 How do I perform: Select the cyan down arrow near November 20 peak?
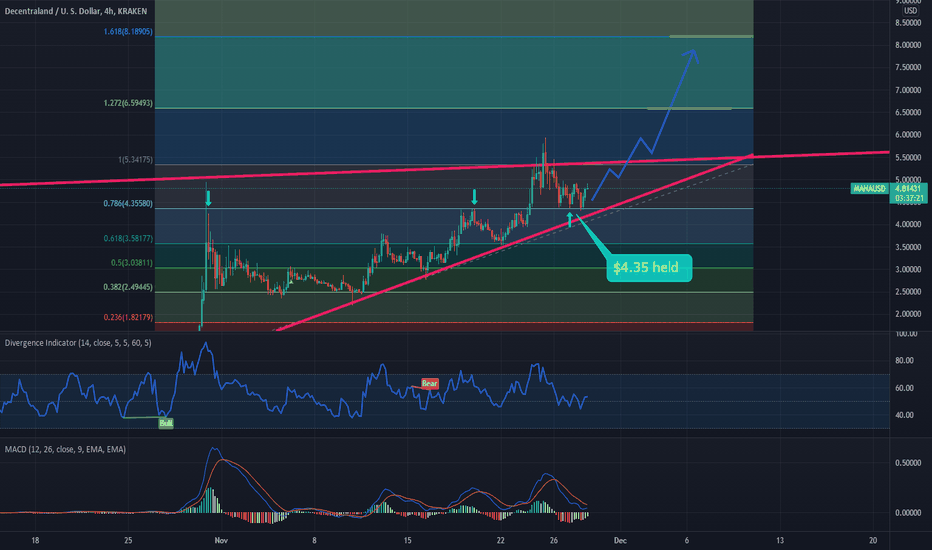pos(474,197)
